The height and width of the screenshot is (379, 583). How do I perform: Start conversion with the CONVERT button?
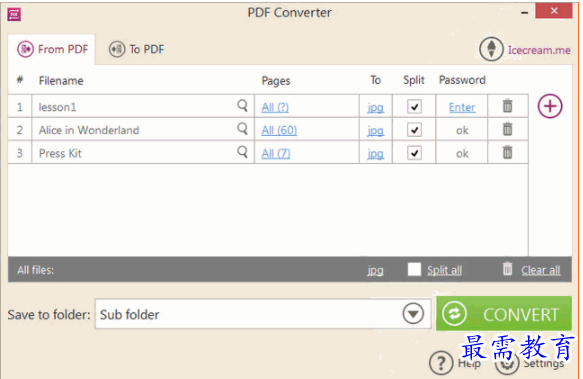point(504,314)
